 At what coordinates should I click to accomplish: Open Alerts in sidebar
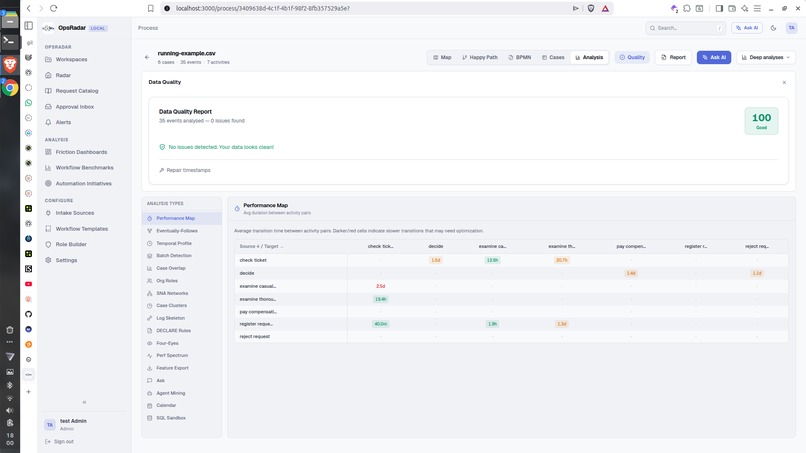pos(63,122)
